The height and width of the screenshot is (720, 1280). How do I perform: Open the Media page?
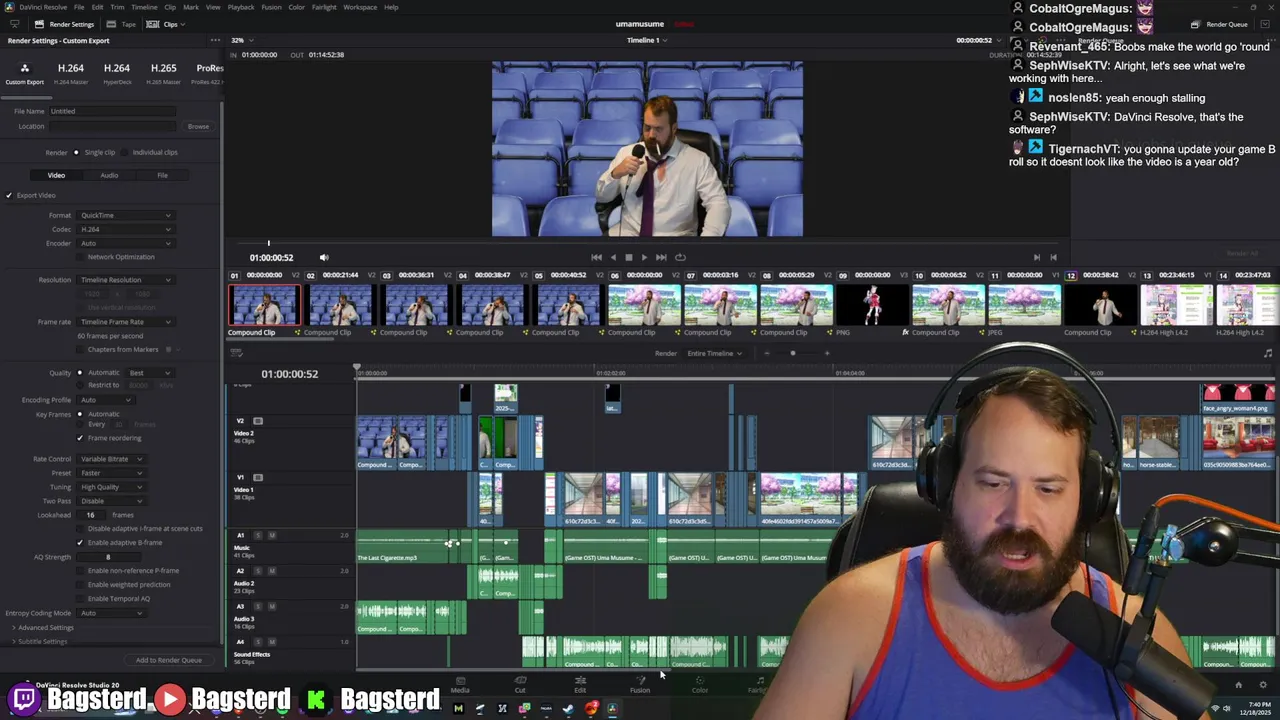pos(460,685)
